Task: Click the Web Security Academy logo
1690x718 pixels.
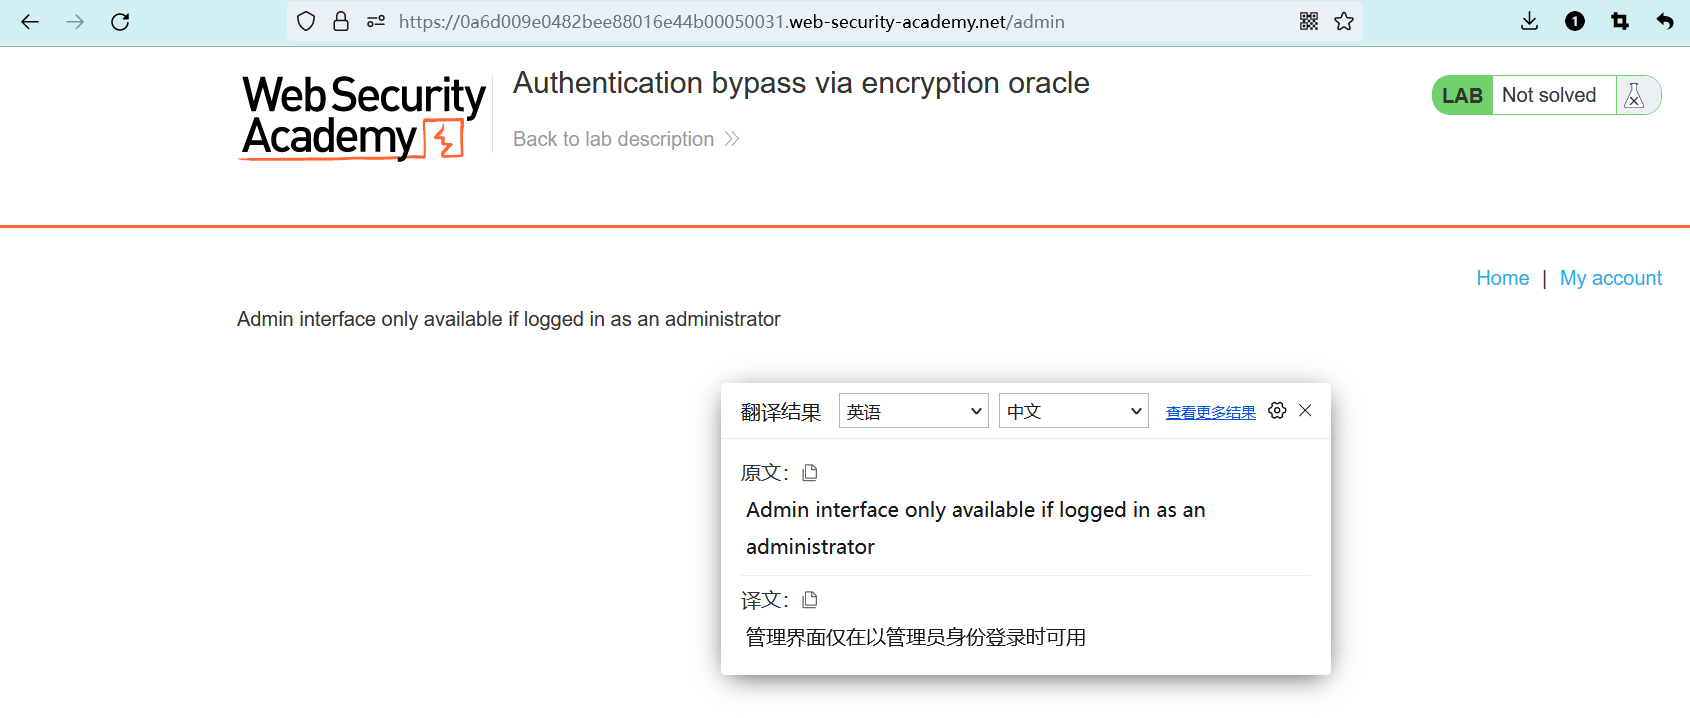Action: (362, 117)
